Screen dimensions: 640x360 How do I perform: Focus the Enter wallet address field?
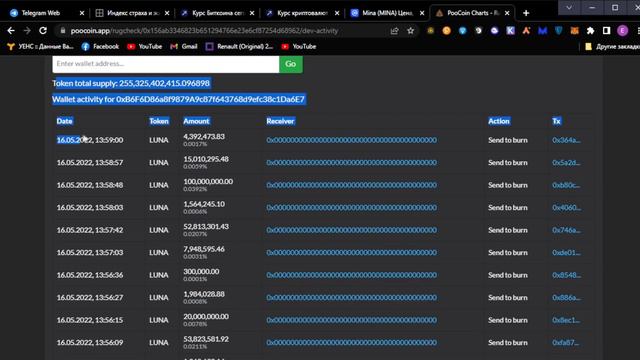click(x=166, y=64)
